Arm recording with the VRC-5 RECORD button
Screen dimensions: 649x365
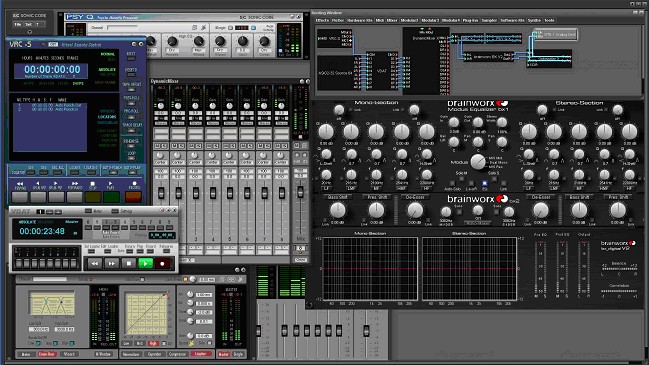133,197
